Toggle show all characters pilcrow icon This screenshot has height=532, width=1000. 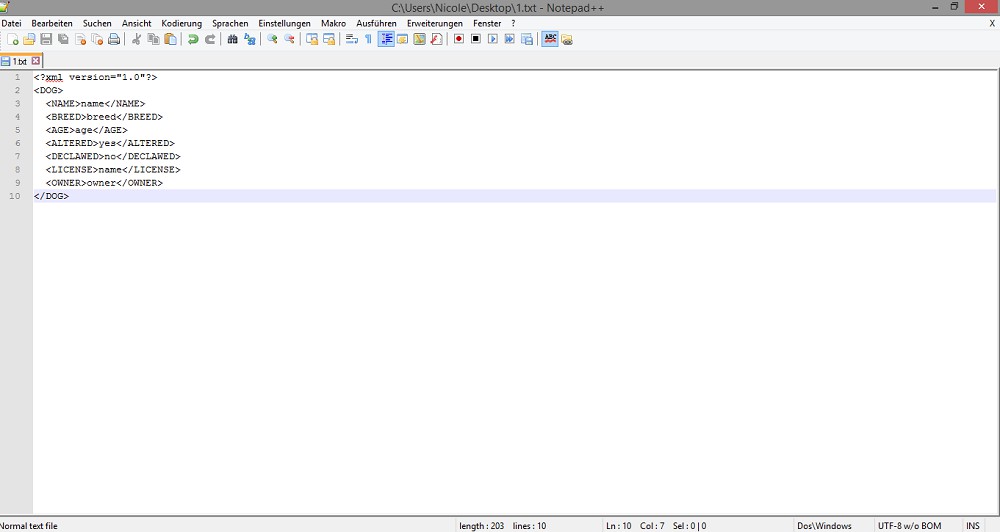(x=368, y=39)
